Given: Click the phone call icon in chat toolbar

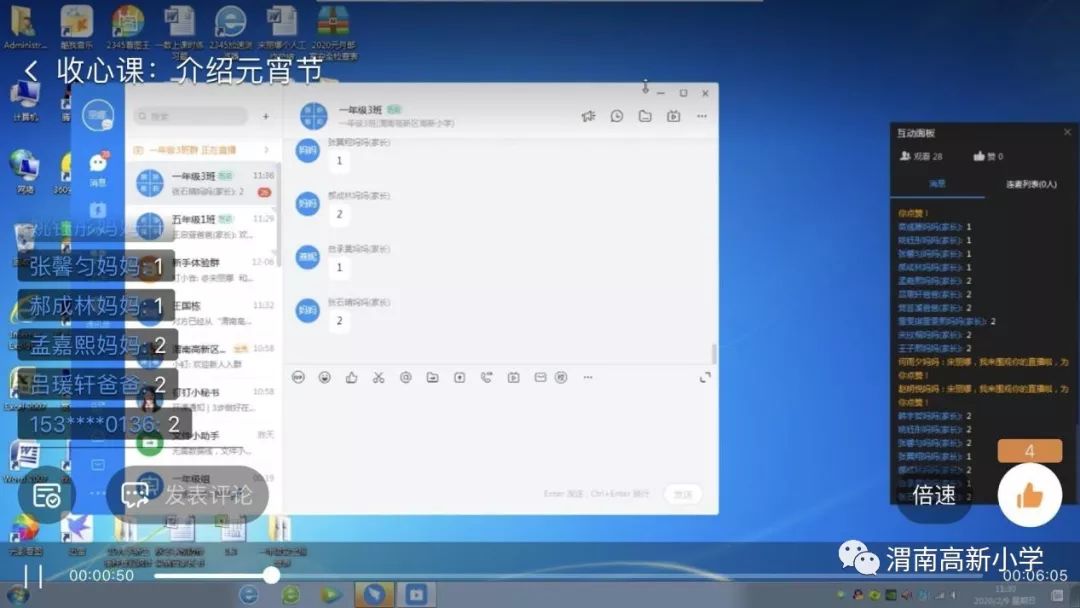Looking at the screenshot, I should [486, 377].
